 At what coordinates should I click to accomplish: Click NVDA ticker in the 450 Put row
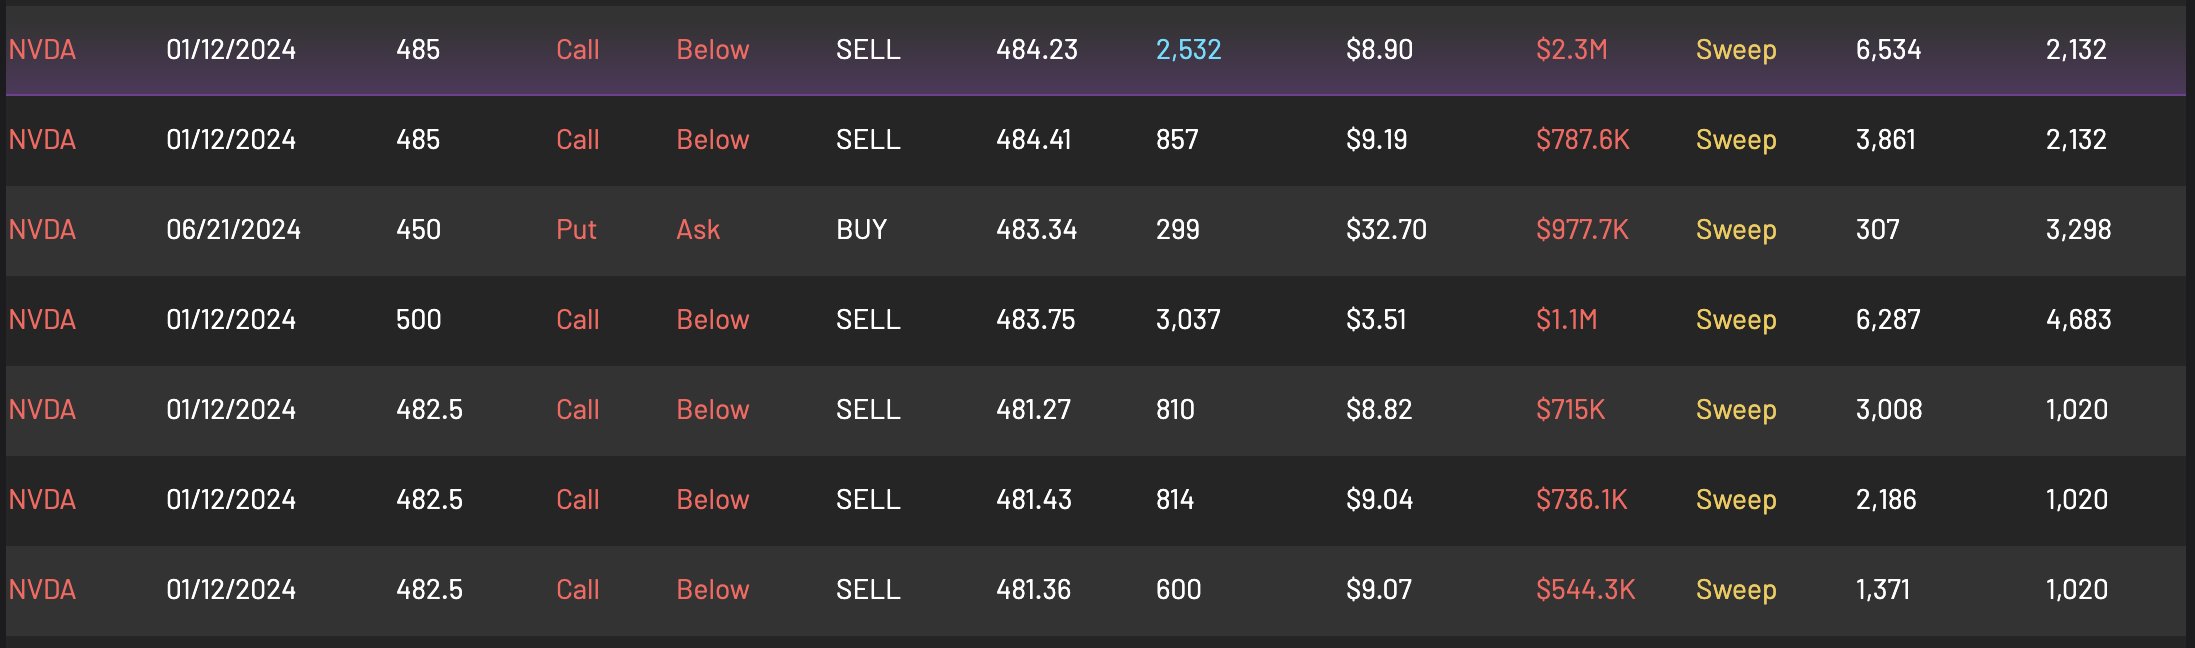point(42,230)
